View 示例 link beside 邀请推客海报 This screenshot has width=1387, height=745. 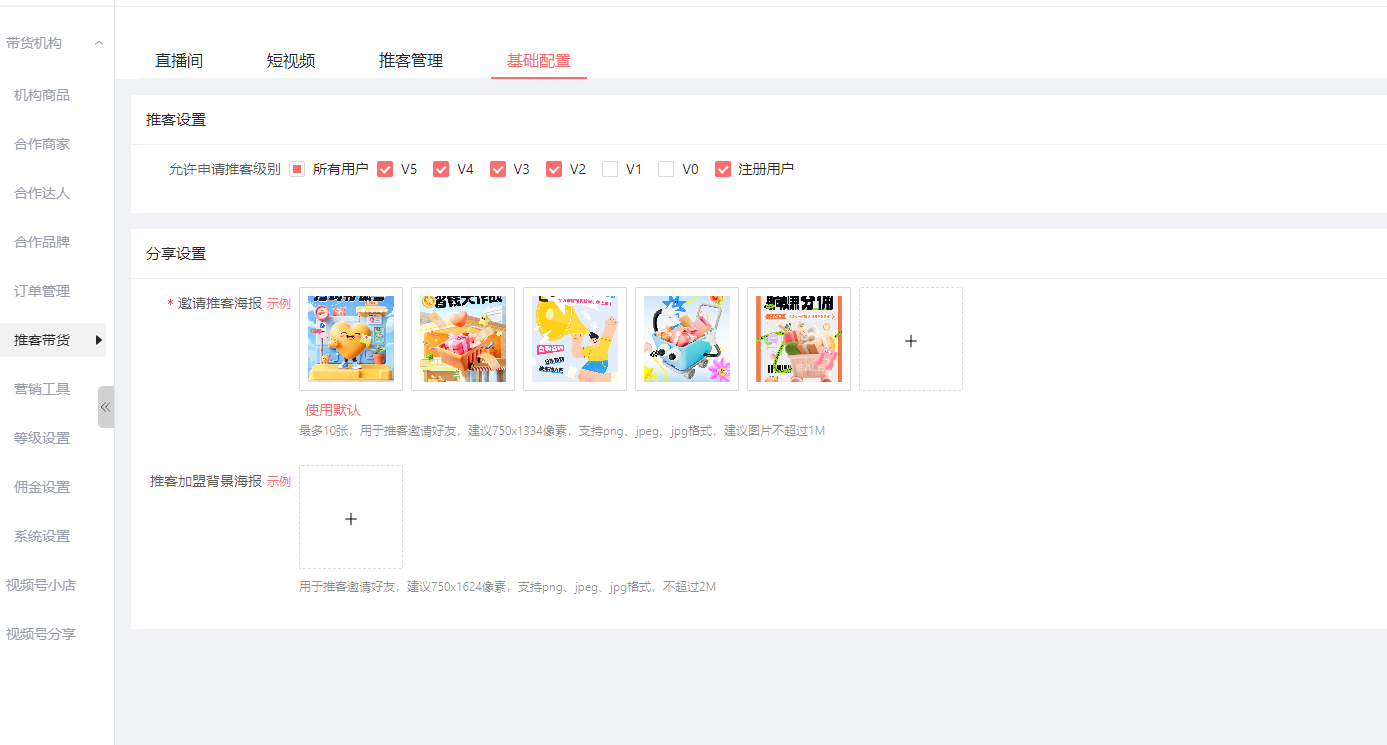click(278, 304)
